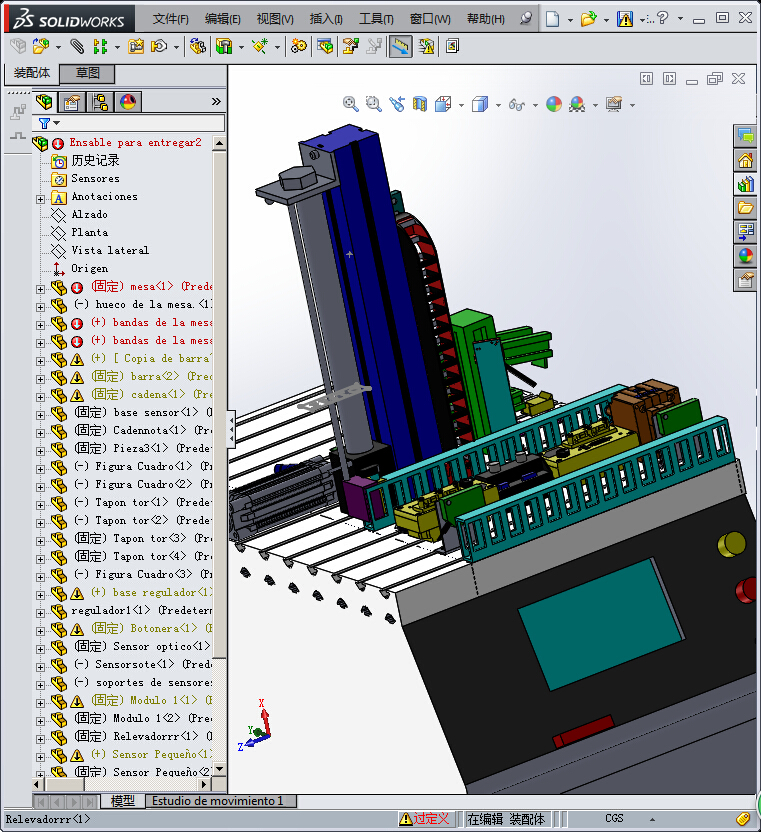
Task: Click the Help question mark button
Action: click(662, 18)
